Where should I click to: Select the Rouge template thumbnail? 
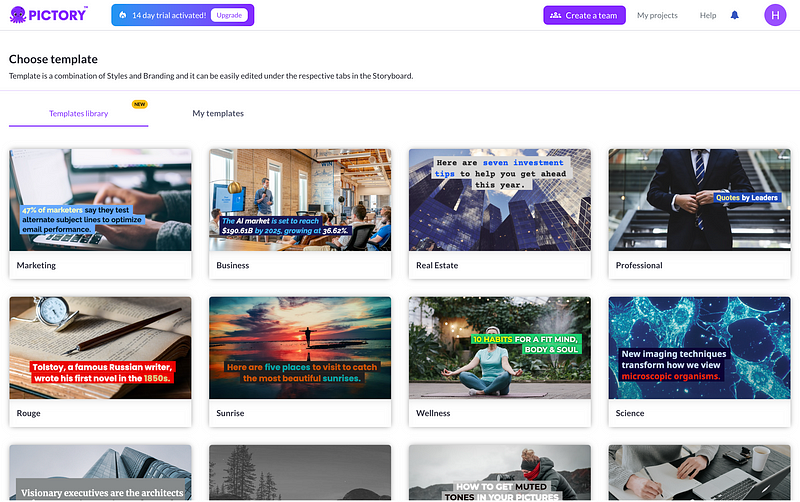point(101,347)
